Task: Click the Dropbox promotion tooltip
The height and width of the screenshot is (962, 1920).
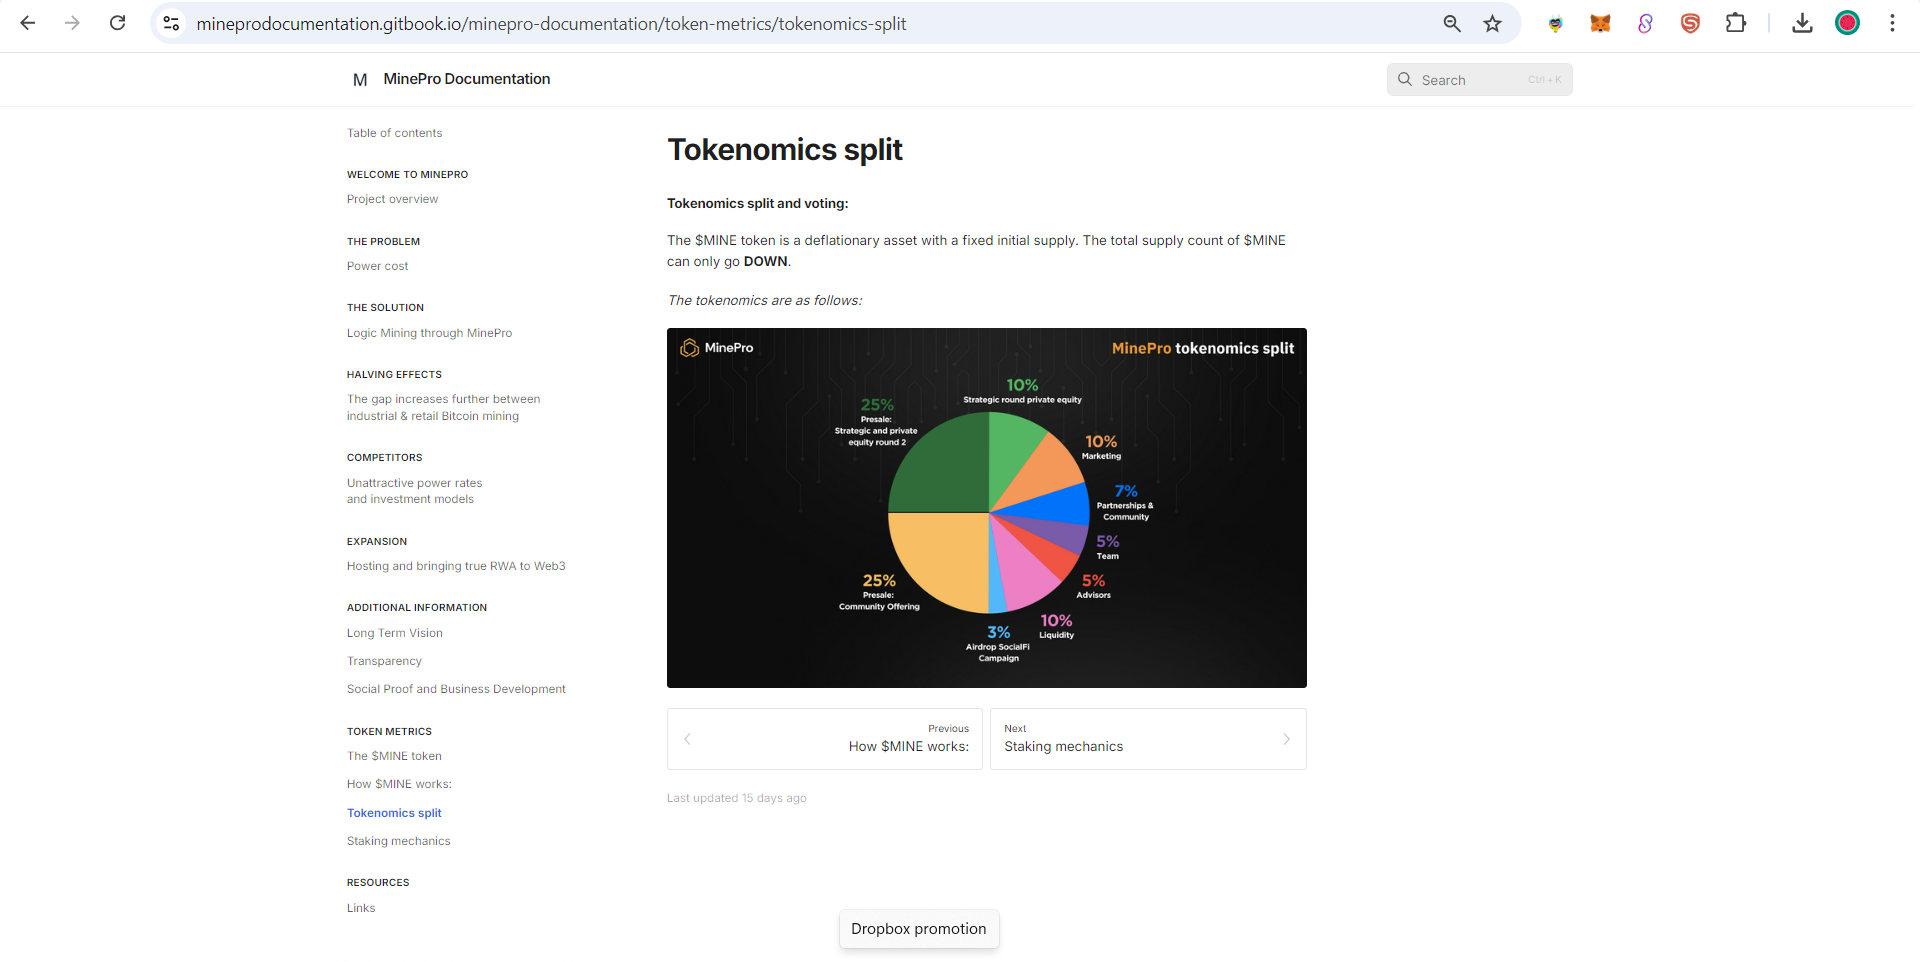Action: pos(918,929)
